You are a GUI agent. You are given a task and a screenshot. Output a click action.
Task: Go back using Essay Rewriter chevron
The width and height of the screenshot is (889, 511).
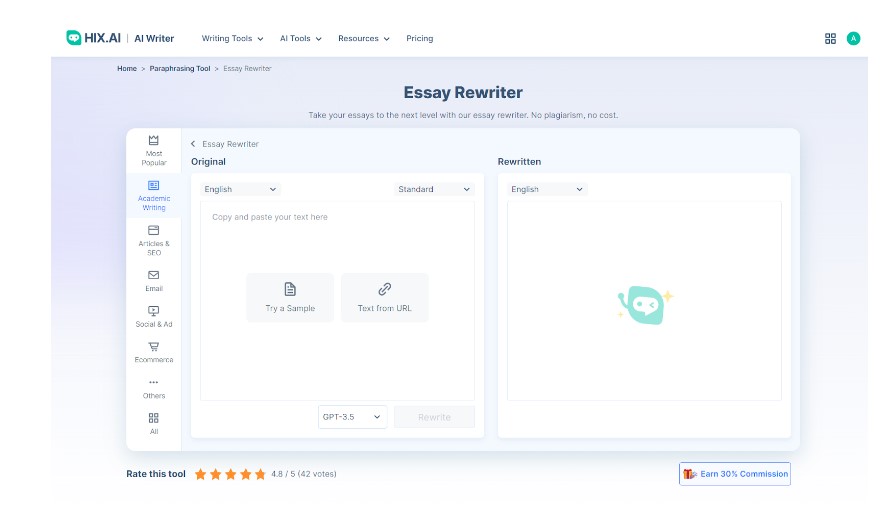click(x=193, y=144)
